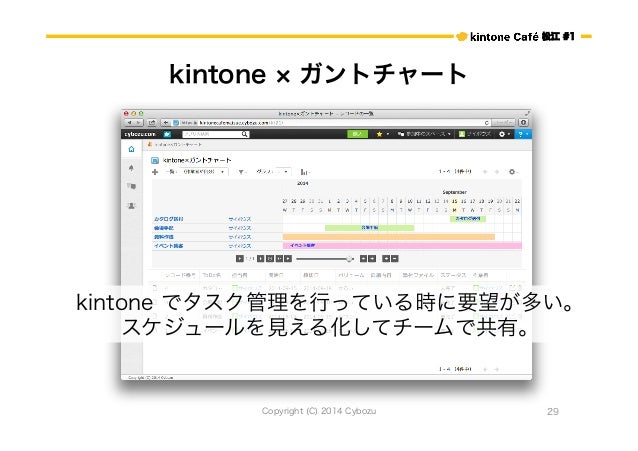Click the green Gantt bar in second row

click(369, 228)
